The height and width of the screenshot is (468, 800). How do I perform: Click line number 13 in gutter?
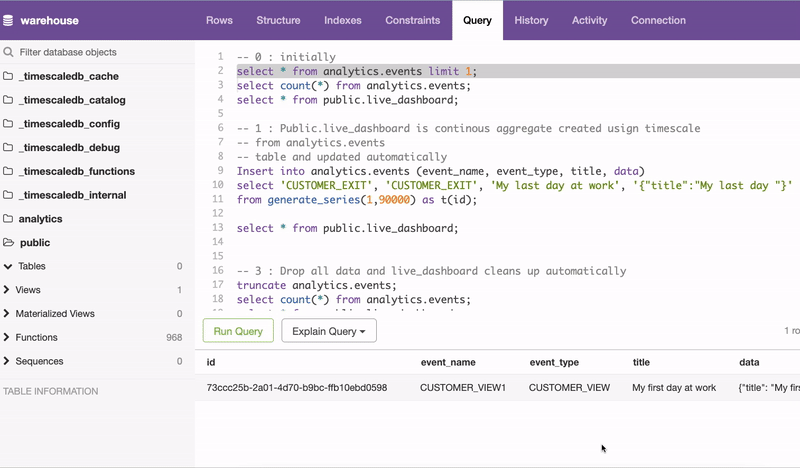tap(218, 227)
